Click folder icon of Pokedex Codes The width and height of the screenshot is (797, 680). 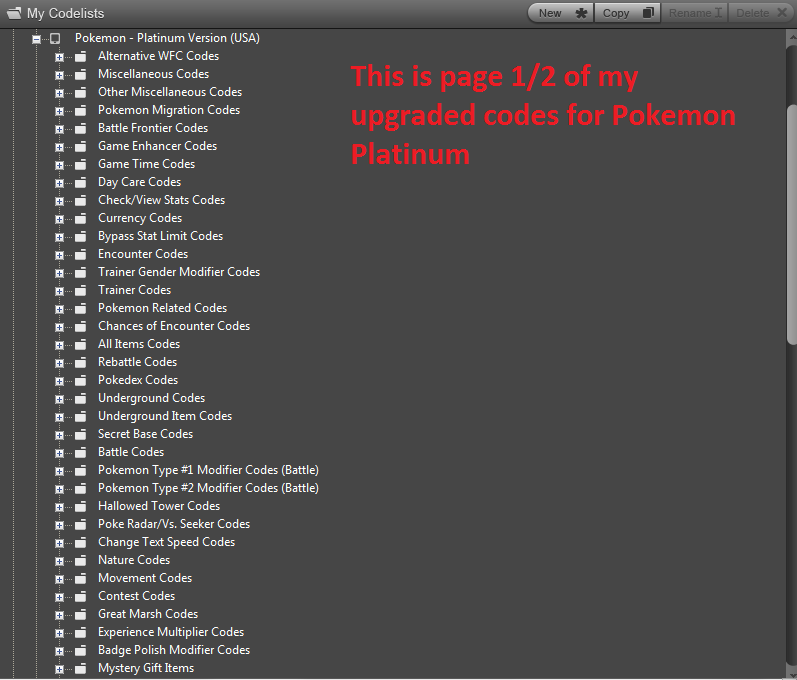80,381
